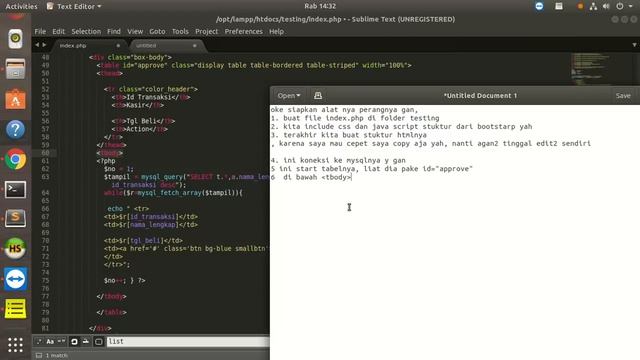Open the Edit menu
The image size is (640, 360).
58,31
